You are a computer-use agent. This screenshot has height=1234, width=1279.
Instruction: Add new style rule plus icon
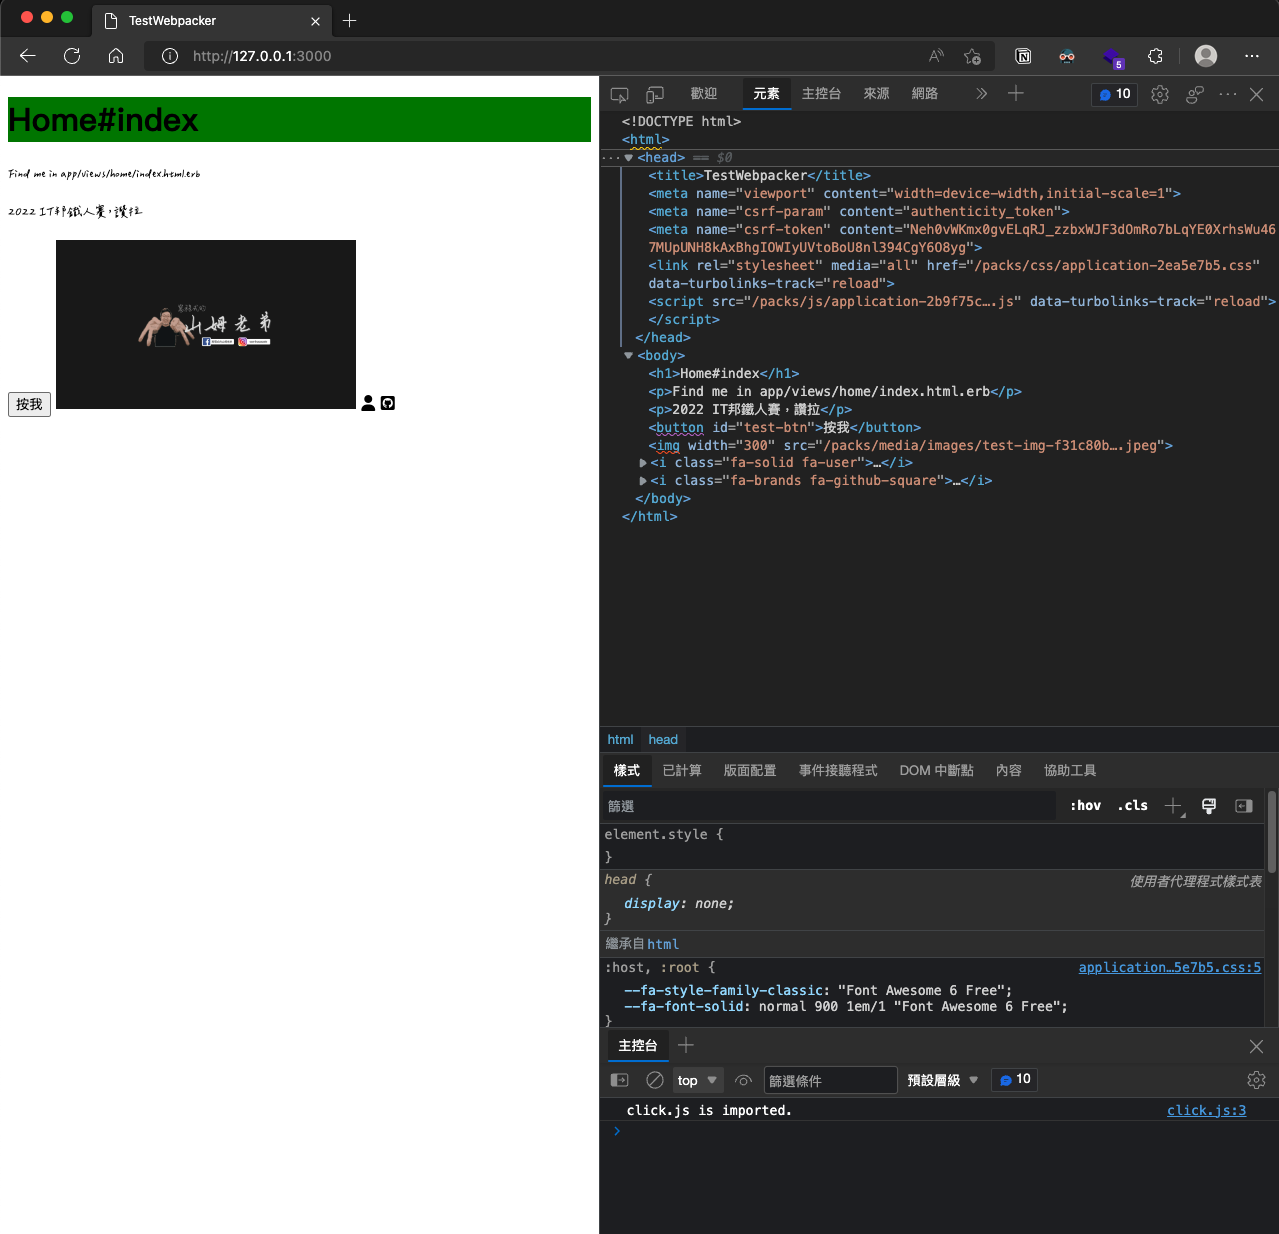[x=1174, y=806]
